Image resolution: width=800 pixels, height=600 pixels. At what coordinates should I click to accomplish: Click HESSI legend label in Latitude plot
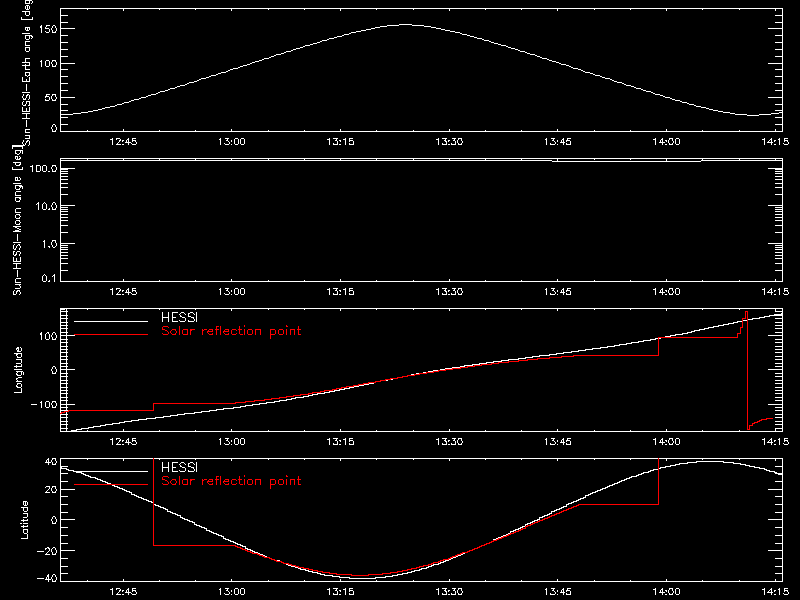click(179, 467)
